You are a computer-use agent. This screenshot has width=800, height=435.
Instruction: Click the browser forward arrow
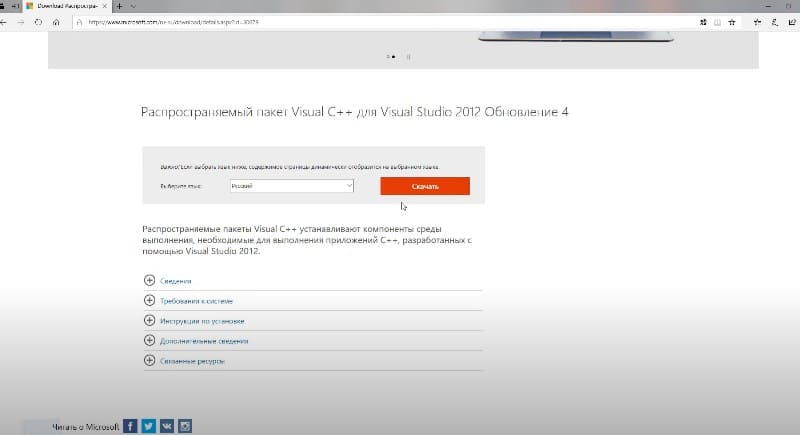point(20,22)
